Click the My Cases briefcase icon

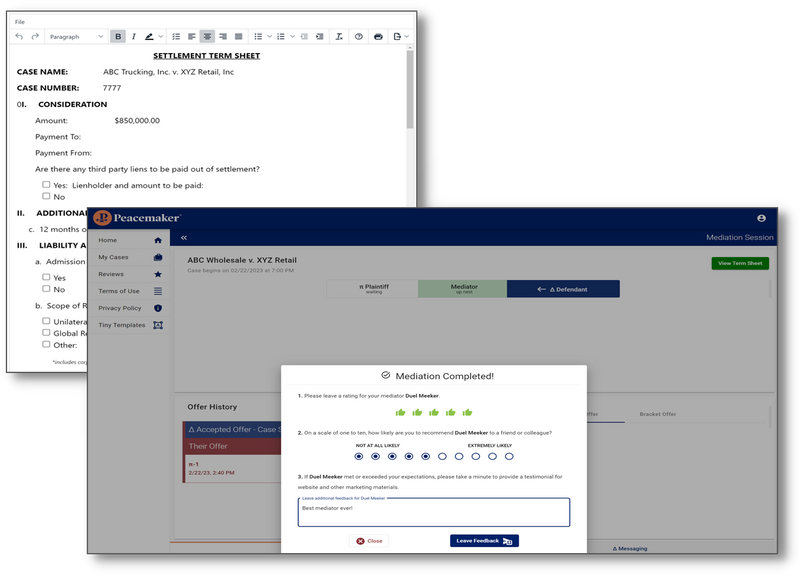point(158,257)
